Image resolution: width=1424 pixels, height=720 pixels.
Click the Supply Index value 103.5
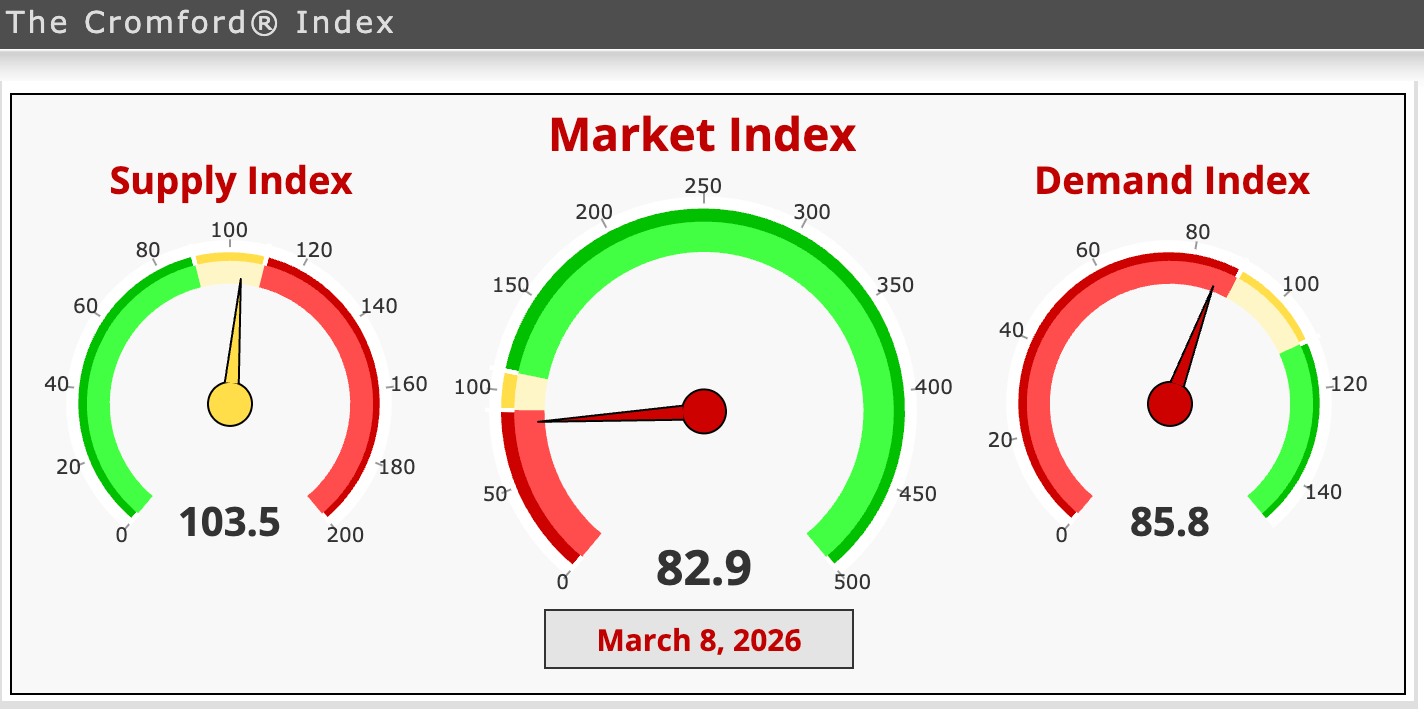tap(230, 521)
